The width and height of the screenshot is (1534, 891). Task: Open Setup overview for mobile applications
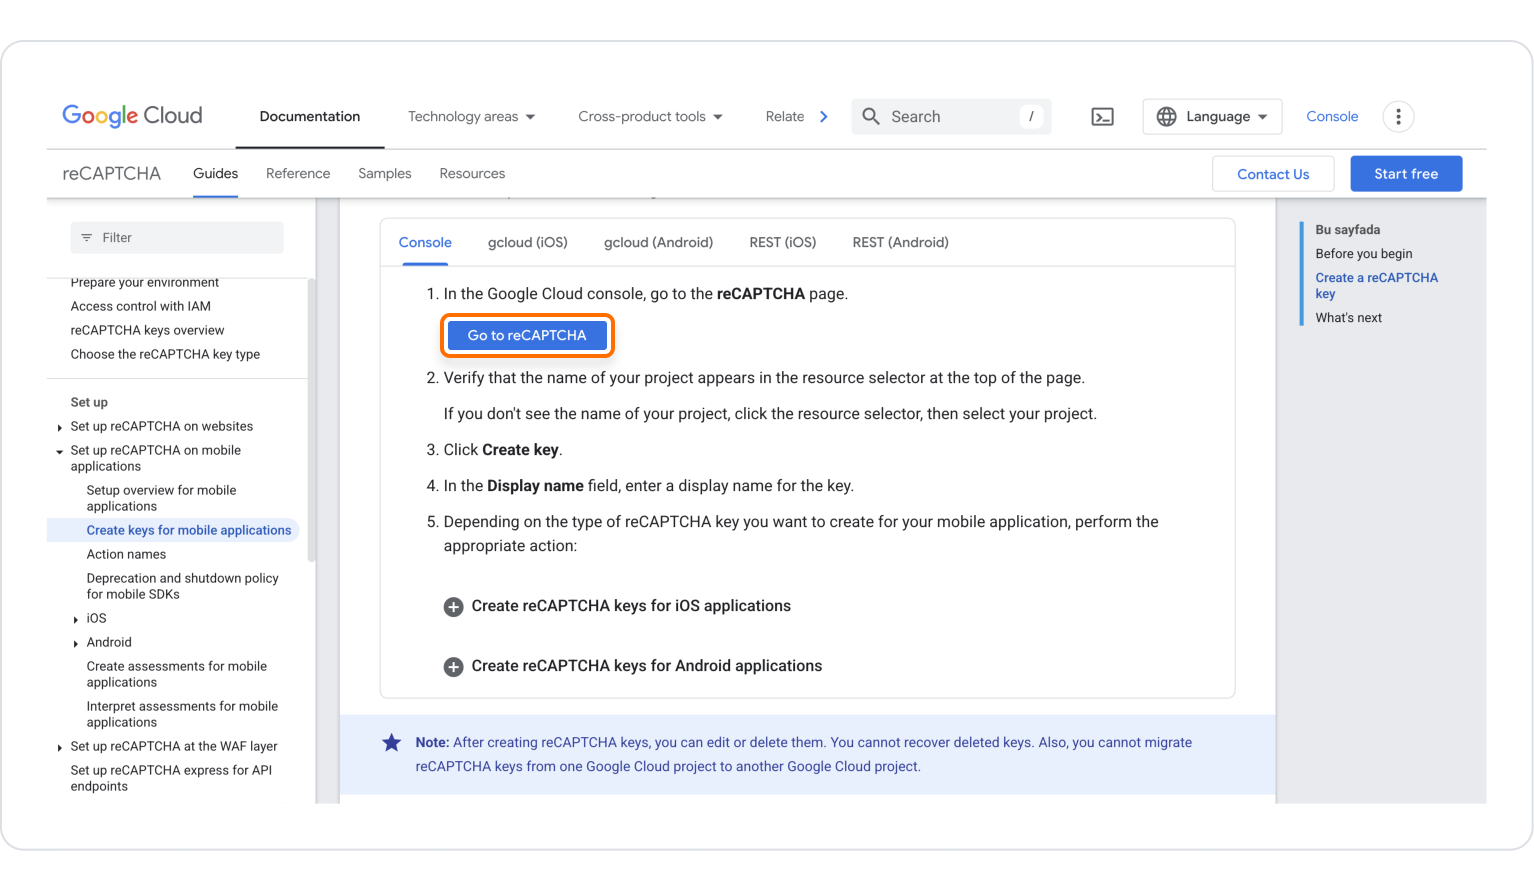(162, 499)
